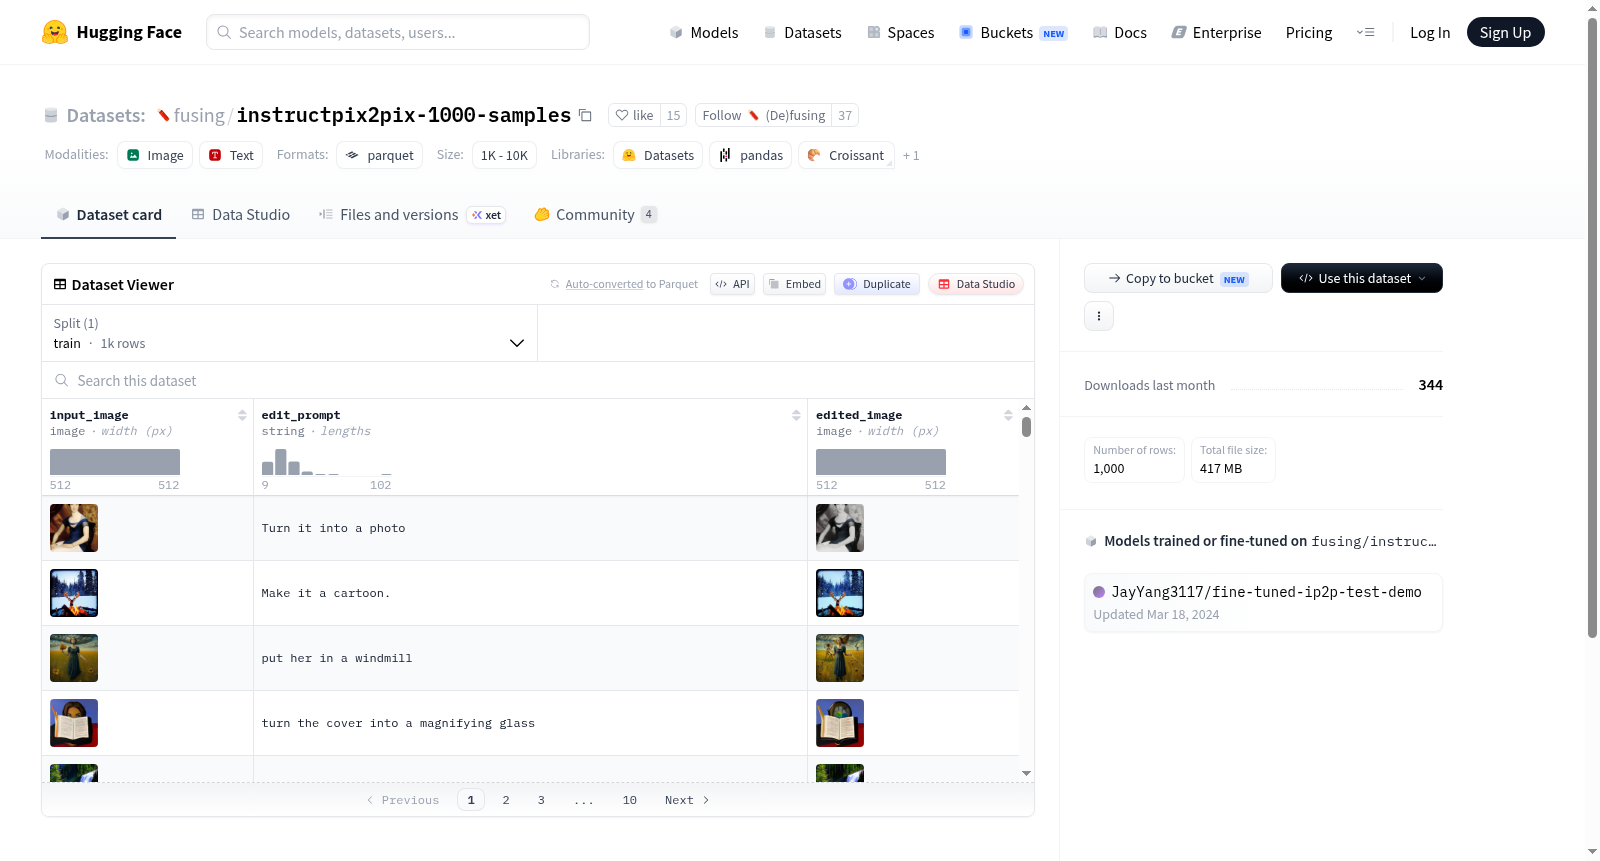Open the Spaces nav item
The image size is (1600, 861).
[x=900, y=32]
